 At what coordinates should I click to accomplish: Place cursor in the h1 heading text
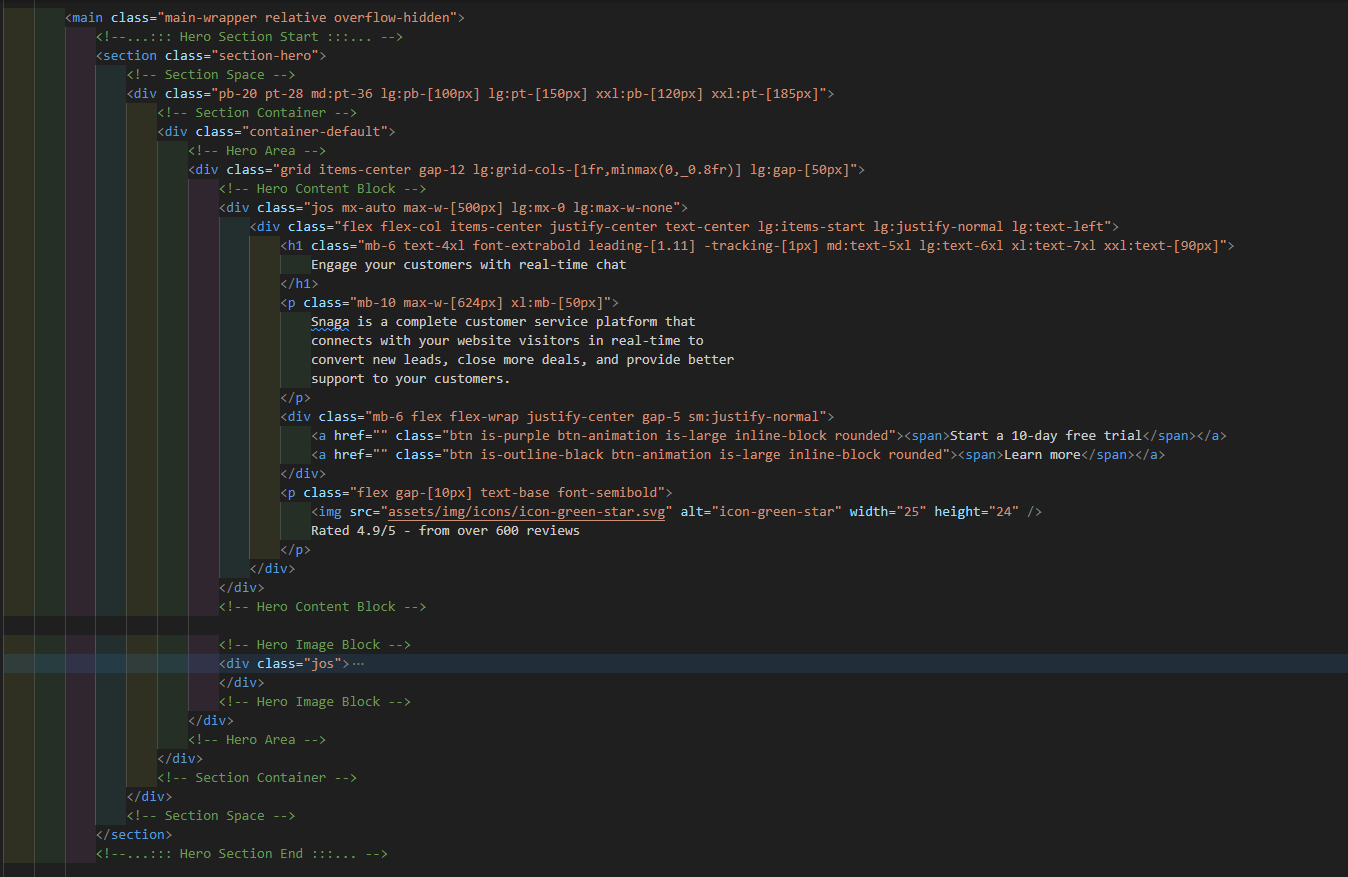(470, 264)
